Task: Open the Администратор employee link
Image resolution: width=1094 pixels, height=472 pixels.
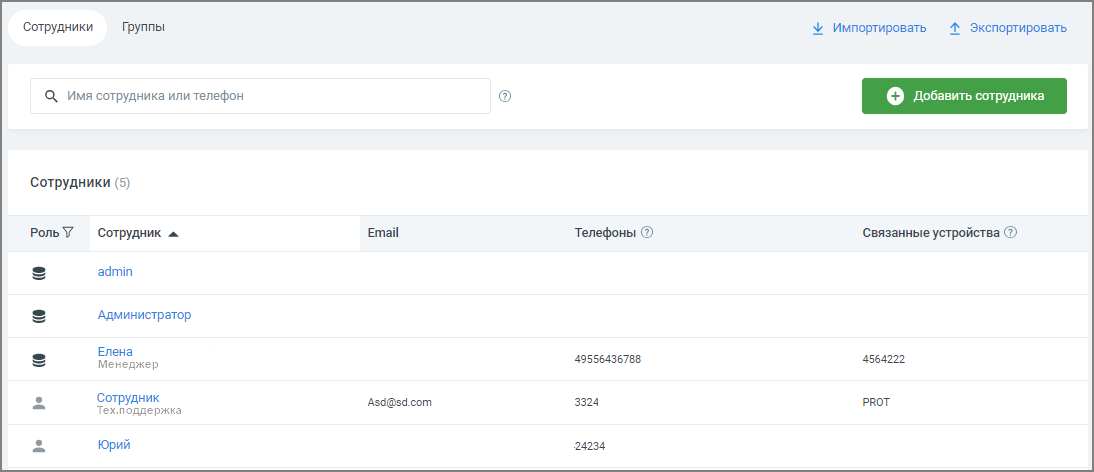Action: (144, 315)
